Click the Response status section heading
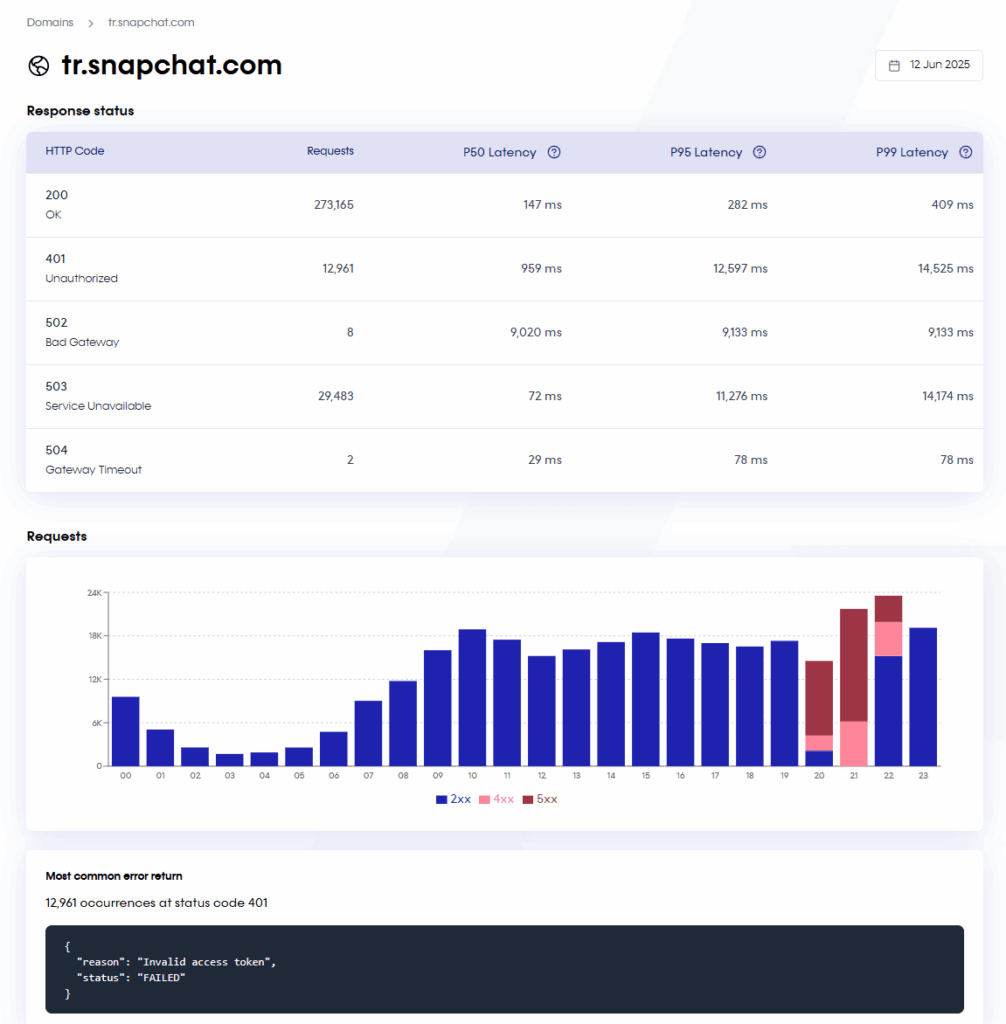Screen dimensions: 1006x1024 pos(80,111)
